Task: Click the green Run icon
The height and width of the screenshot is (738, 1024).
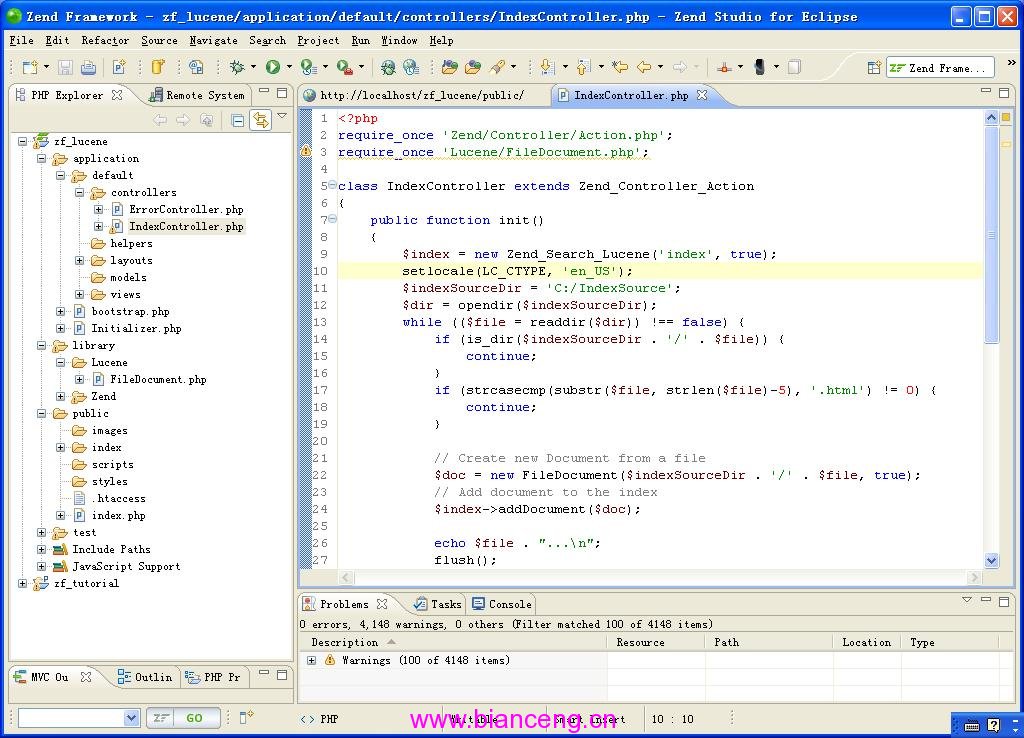Action: click(x=273, y=67)
